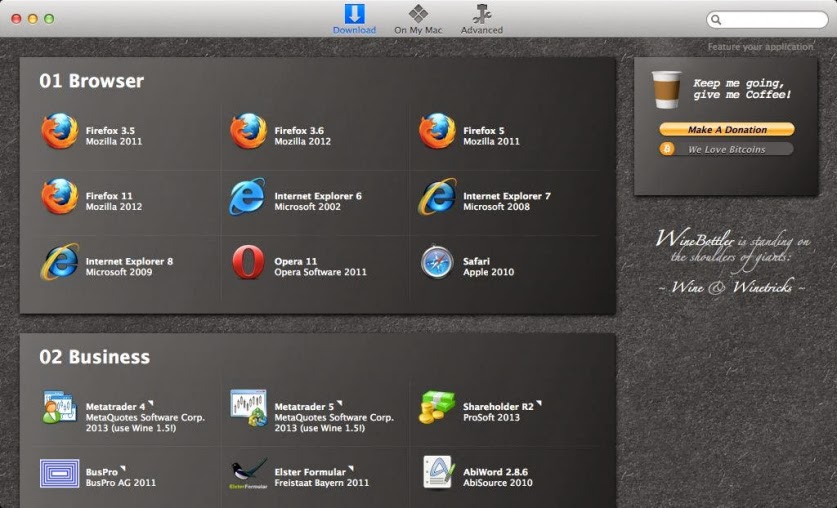Choose the Shareholder R2 money icon
The image size is (837, 508).
[x=437, y=408]
